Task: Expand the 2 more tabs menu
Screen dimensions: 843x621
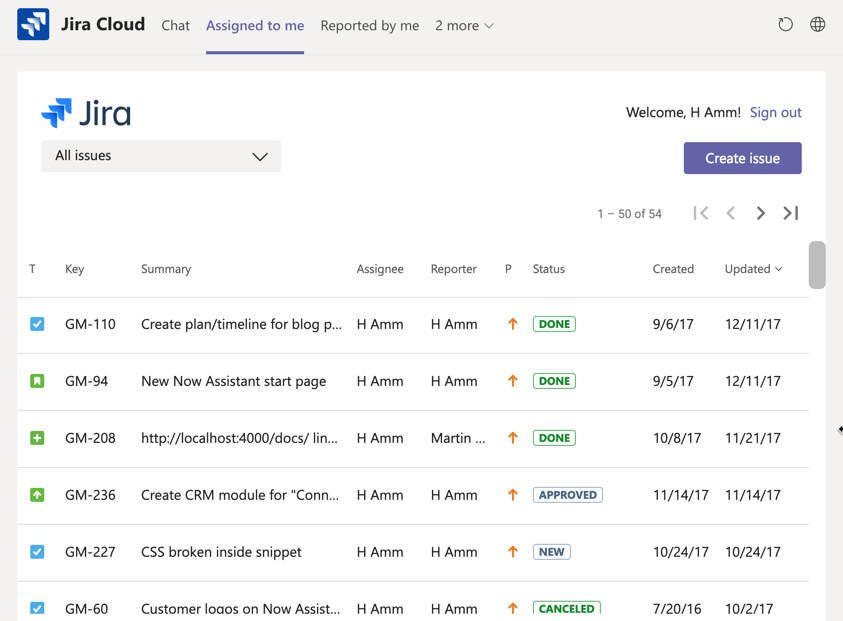Action: pos(464,25)
